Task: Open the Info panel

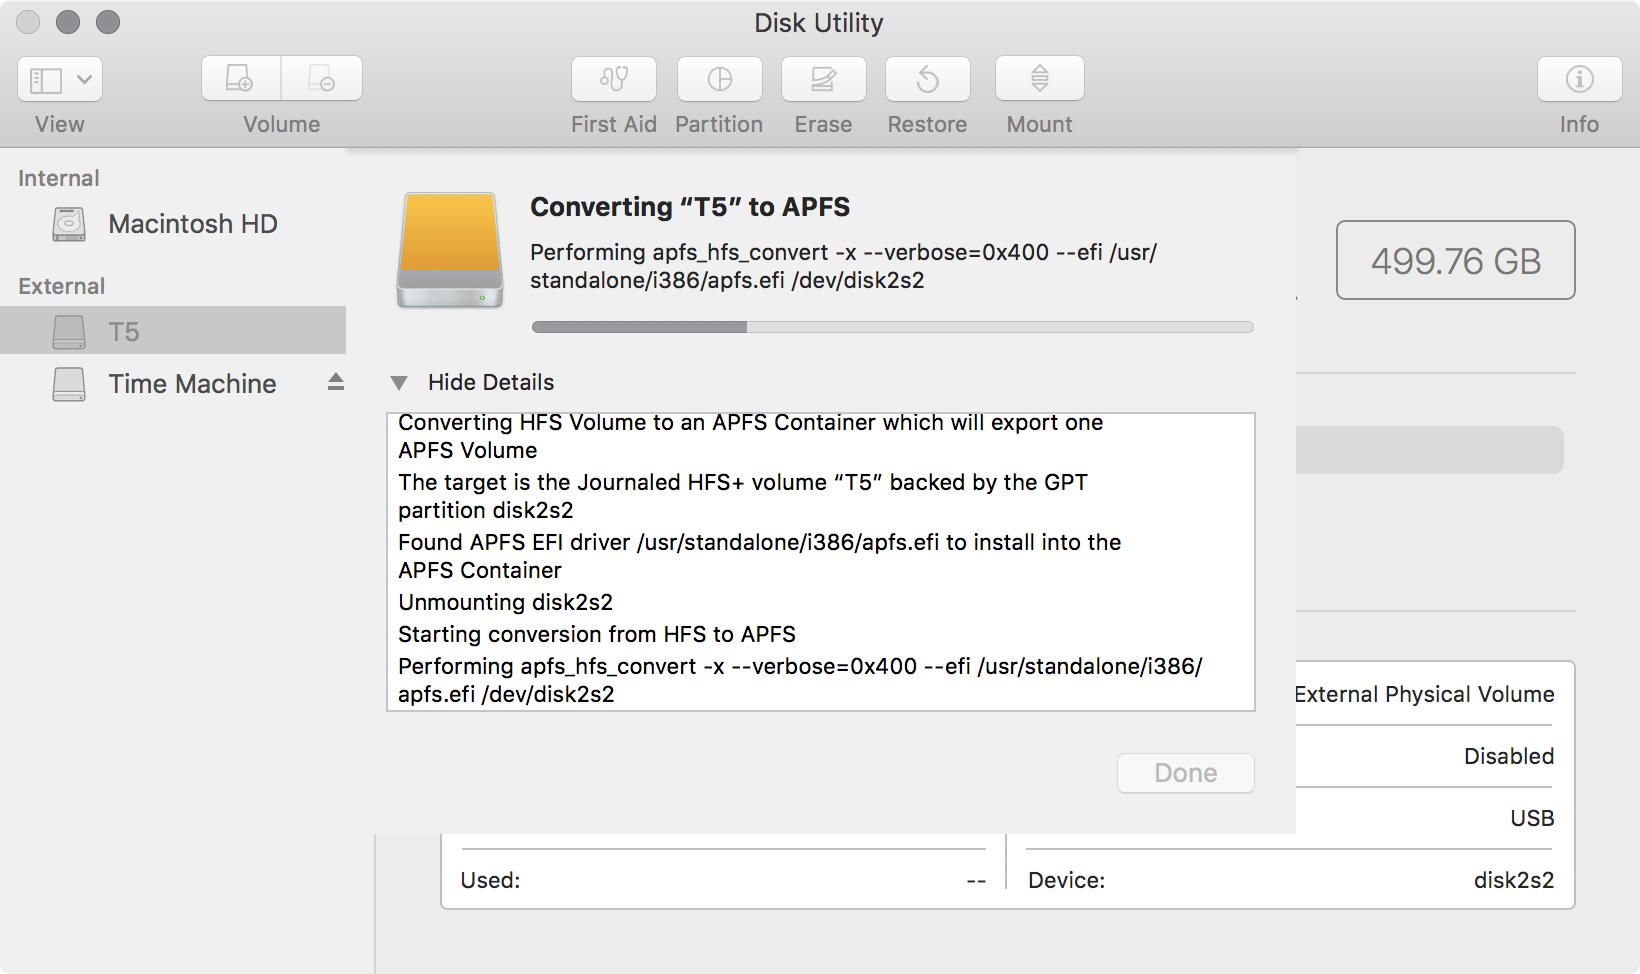Action: (x=1580, y=79)
